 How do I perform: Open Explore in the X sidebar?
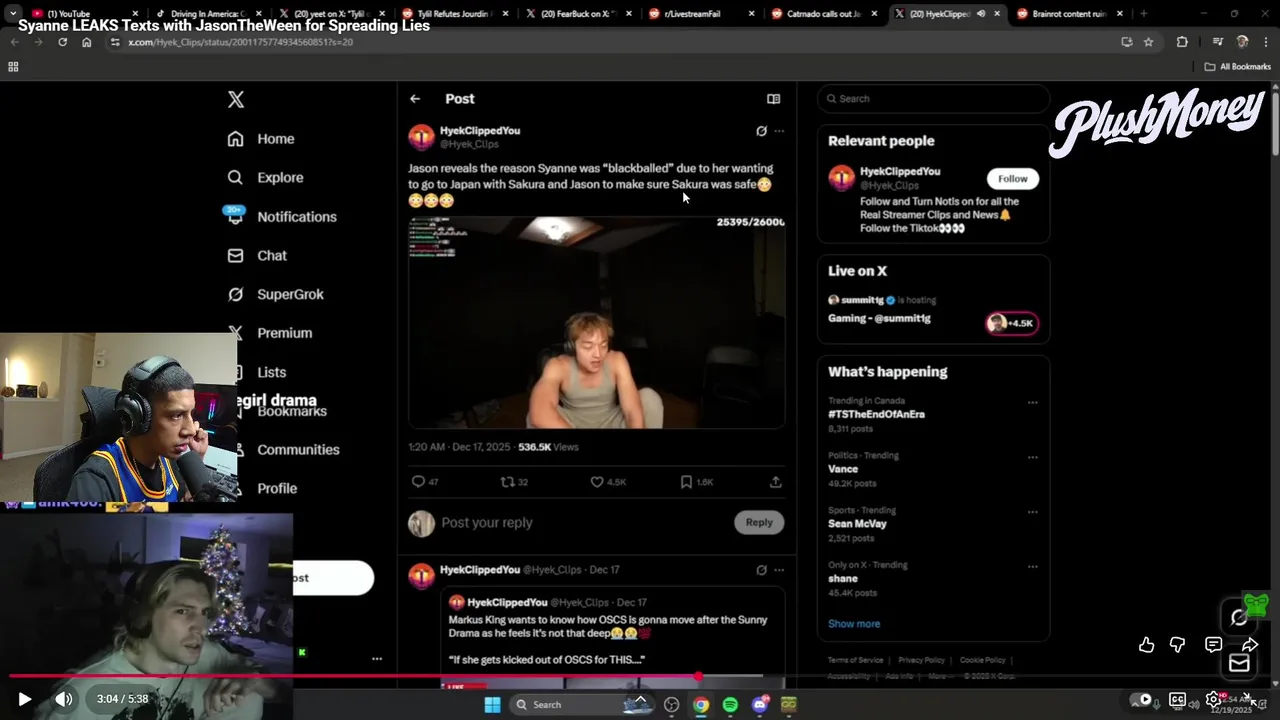tap(265, 177)
